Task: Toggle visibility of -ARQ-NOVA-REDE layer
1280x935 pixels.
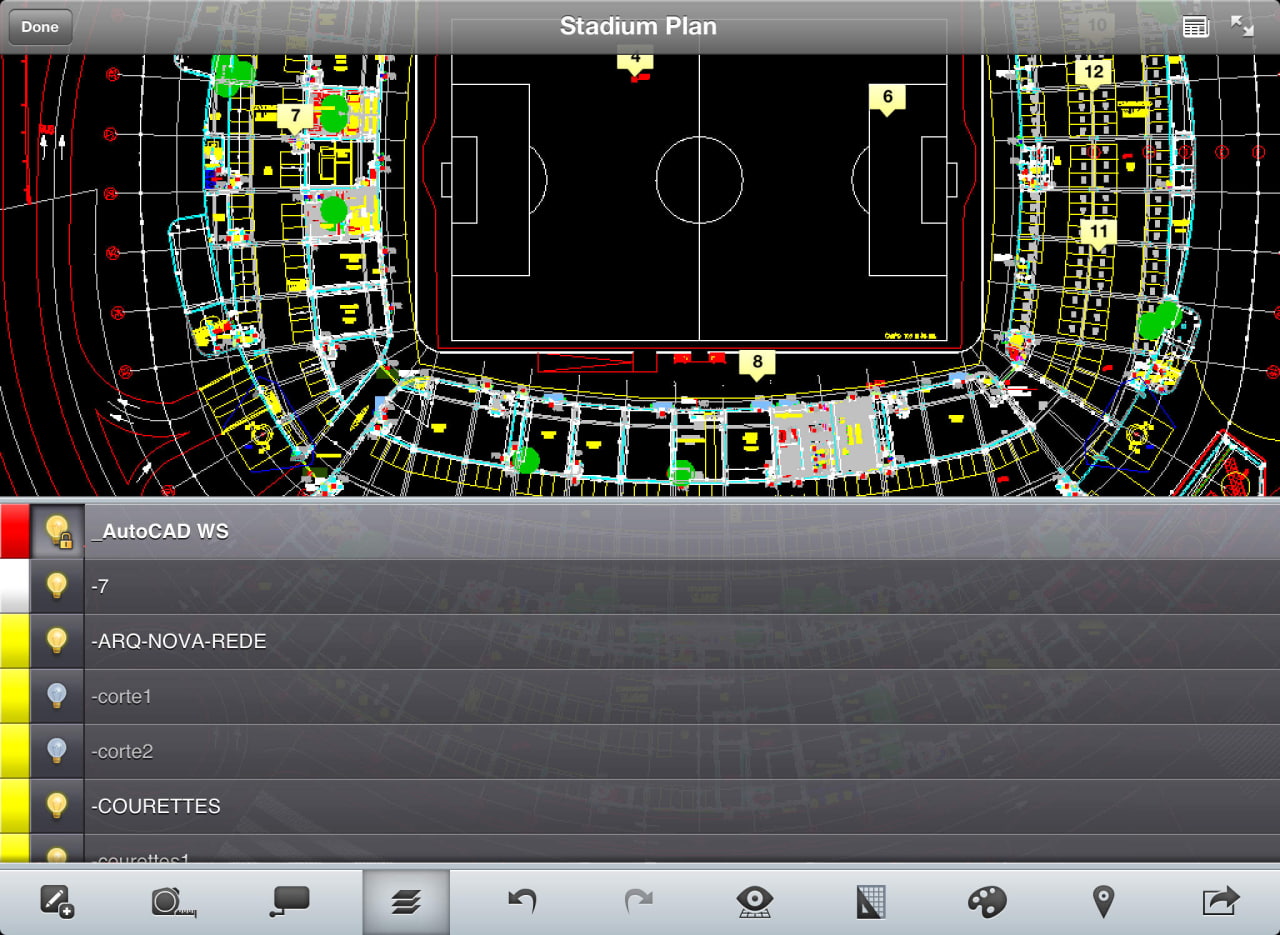Action: (57, 641)
